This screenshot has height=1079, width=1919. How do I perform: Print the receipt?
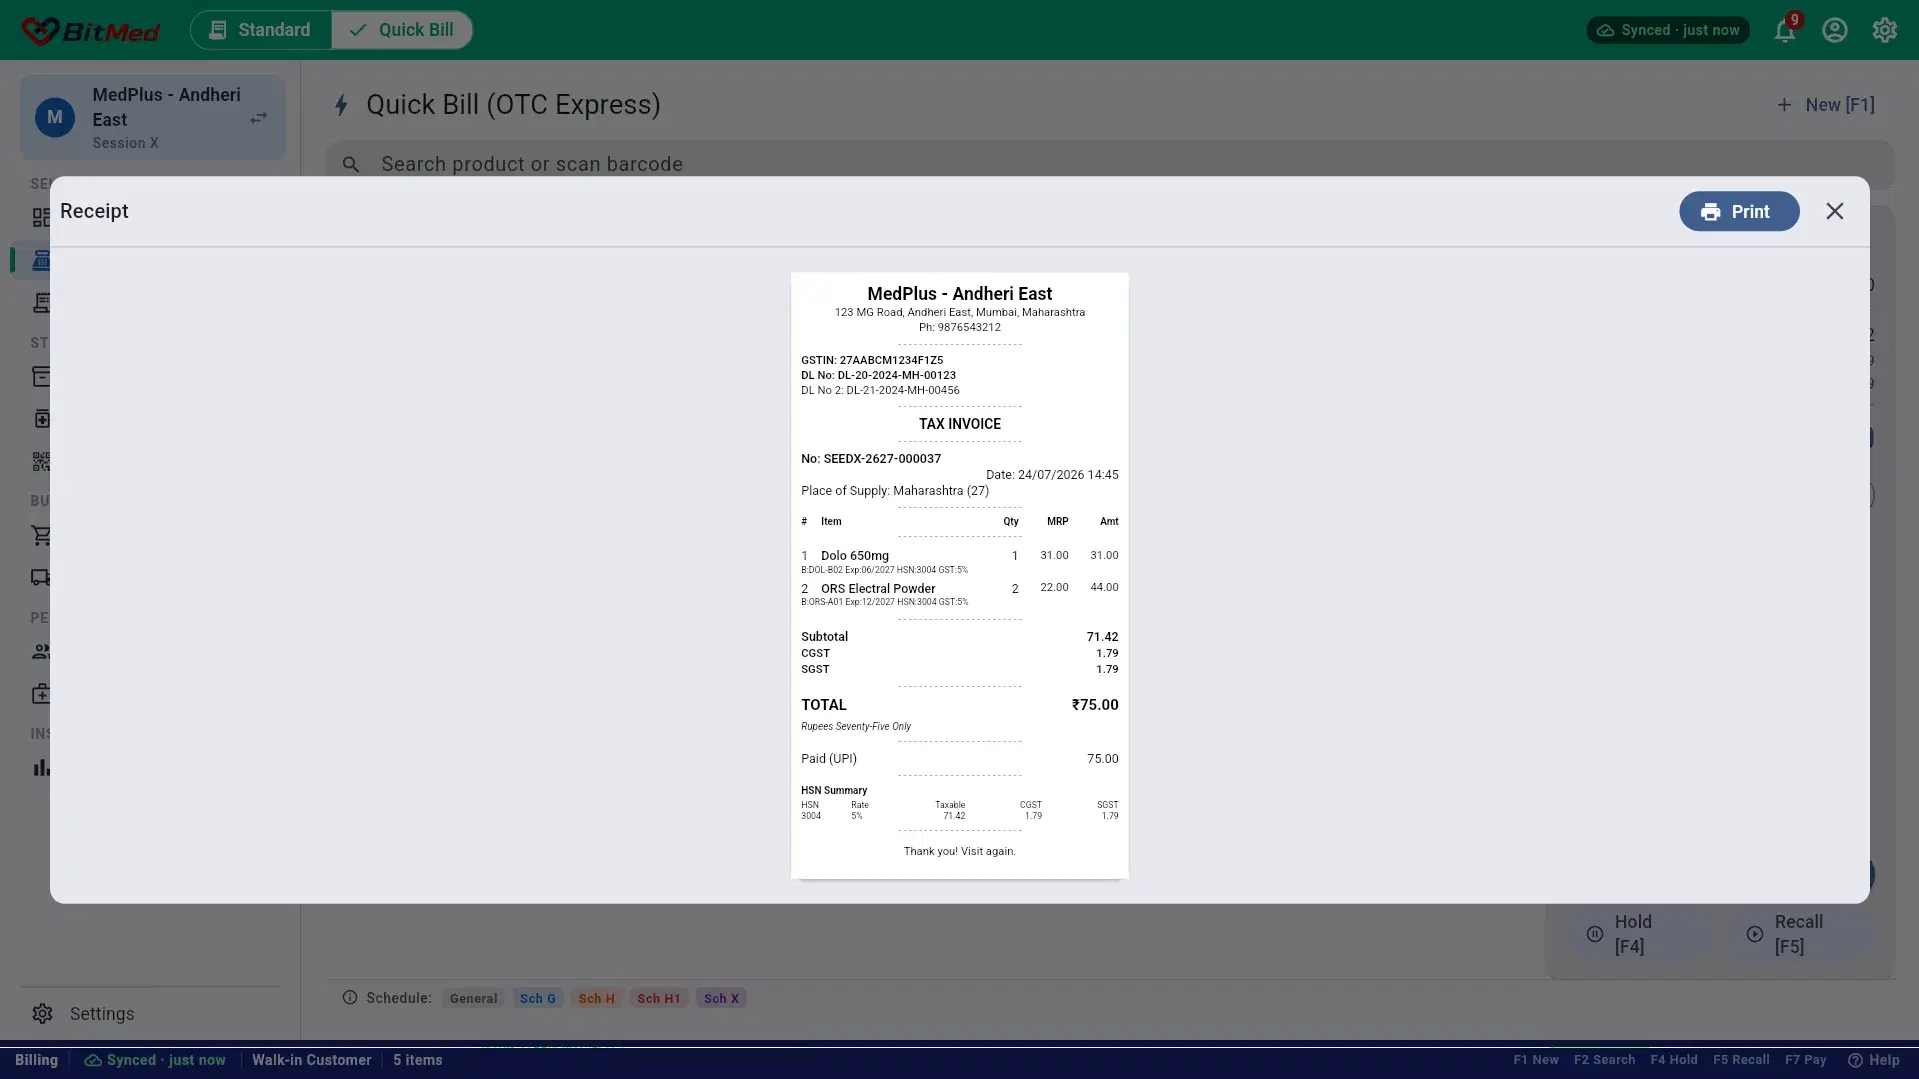(x=1739, y=211)
